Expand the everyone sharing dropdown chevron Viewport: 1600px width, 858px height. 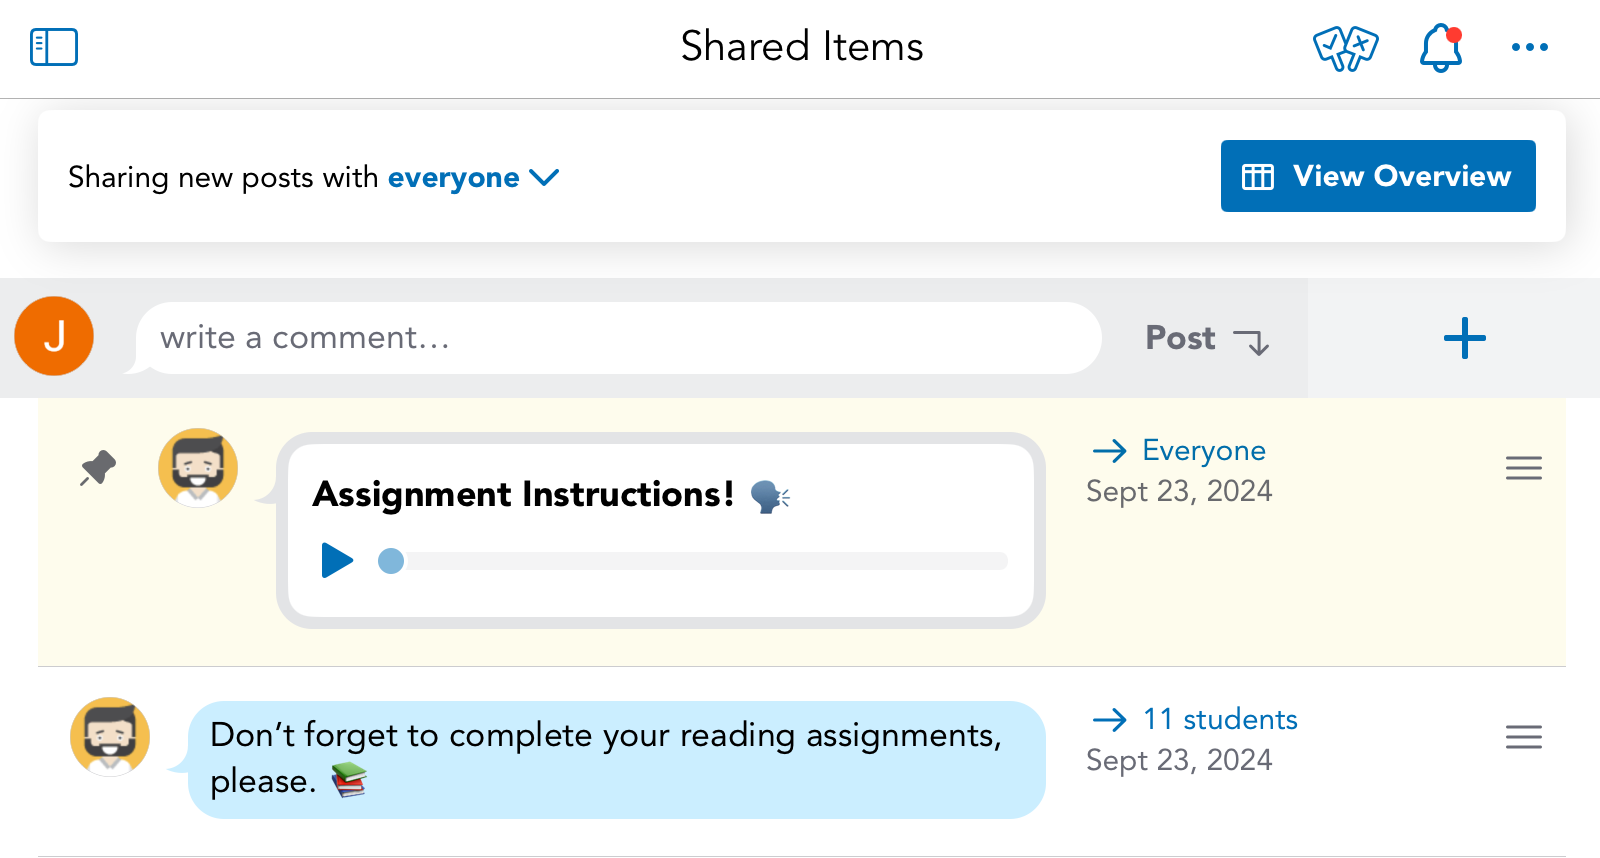pyautogui.click(x=544, y=178)
